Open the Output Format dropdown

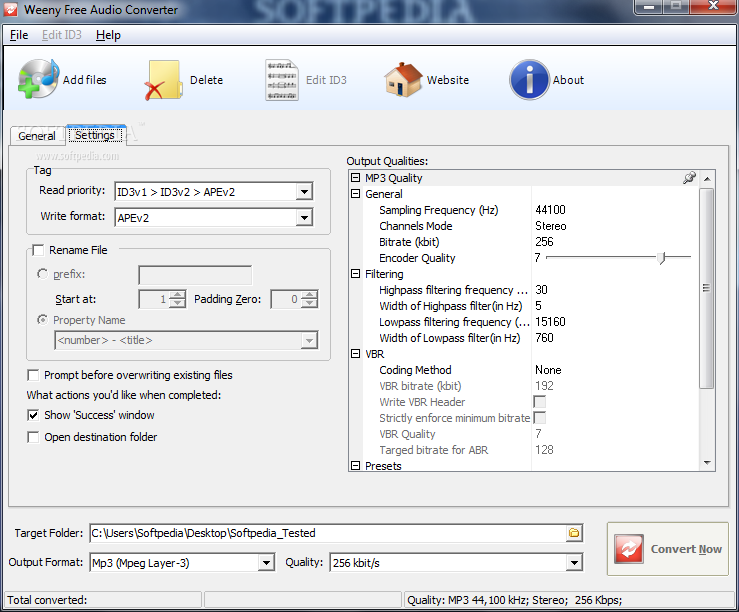266,563
